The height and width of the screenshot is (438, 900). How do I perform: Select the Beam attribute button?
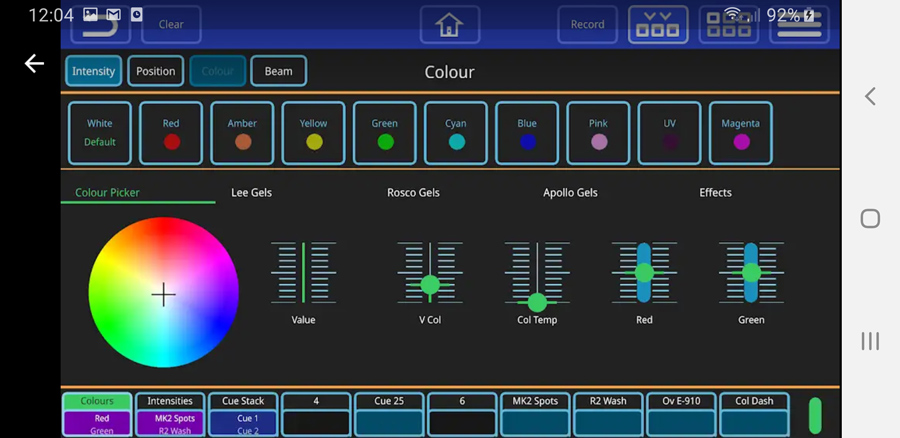point(278,71)
